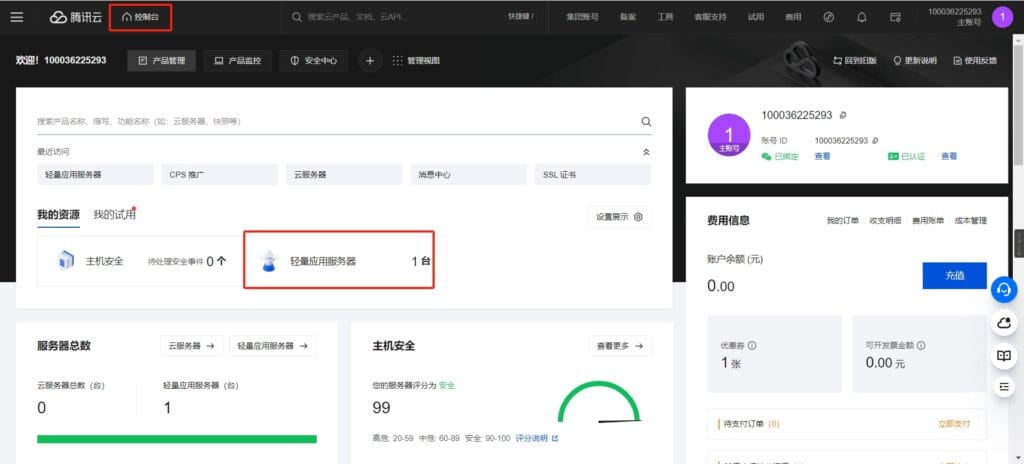Click 设置展示 settings button

pos(619,217)
